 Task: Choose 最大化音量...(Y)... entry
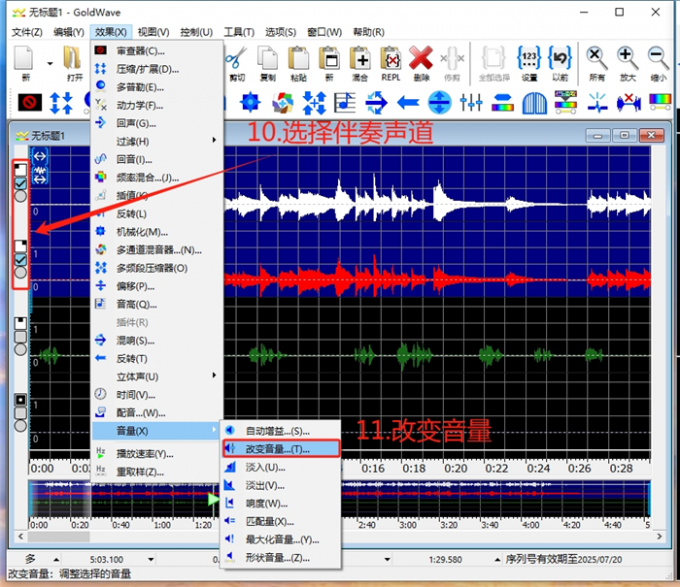[281, 539]
